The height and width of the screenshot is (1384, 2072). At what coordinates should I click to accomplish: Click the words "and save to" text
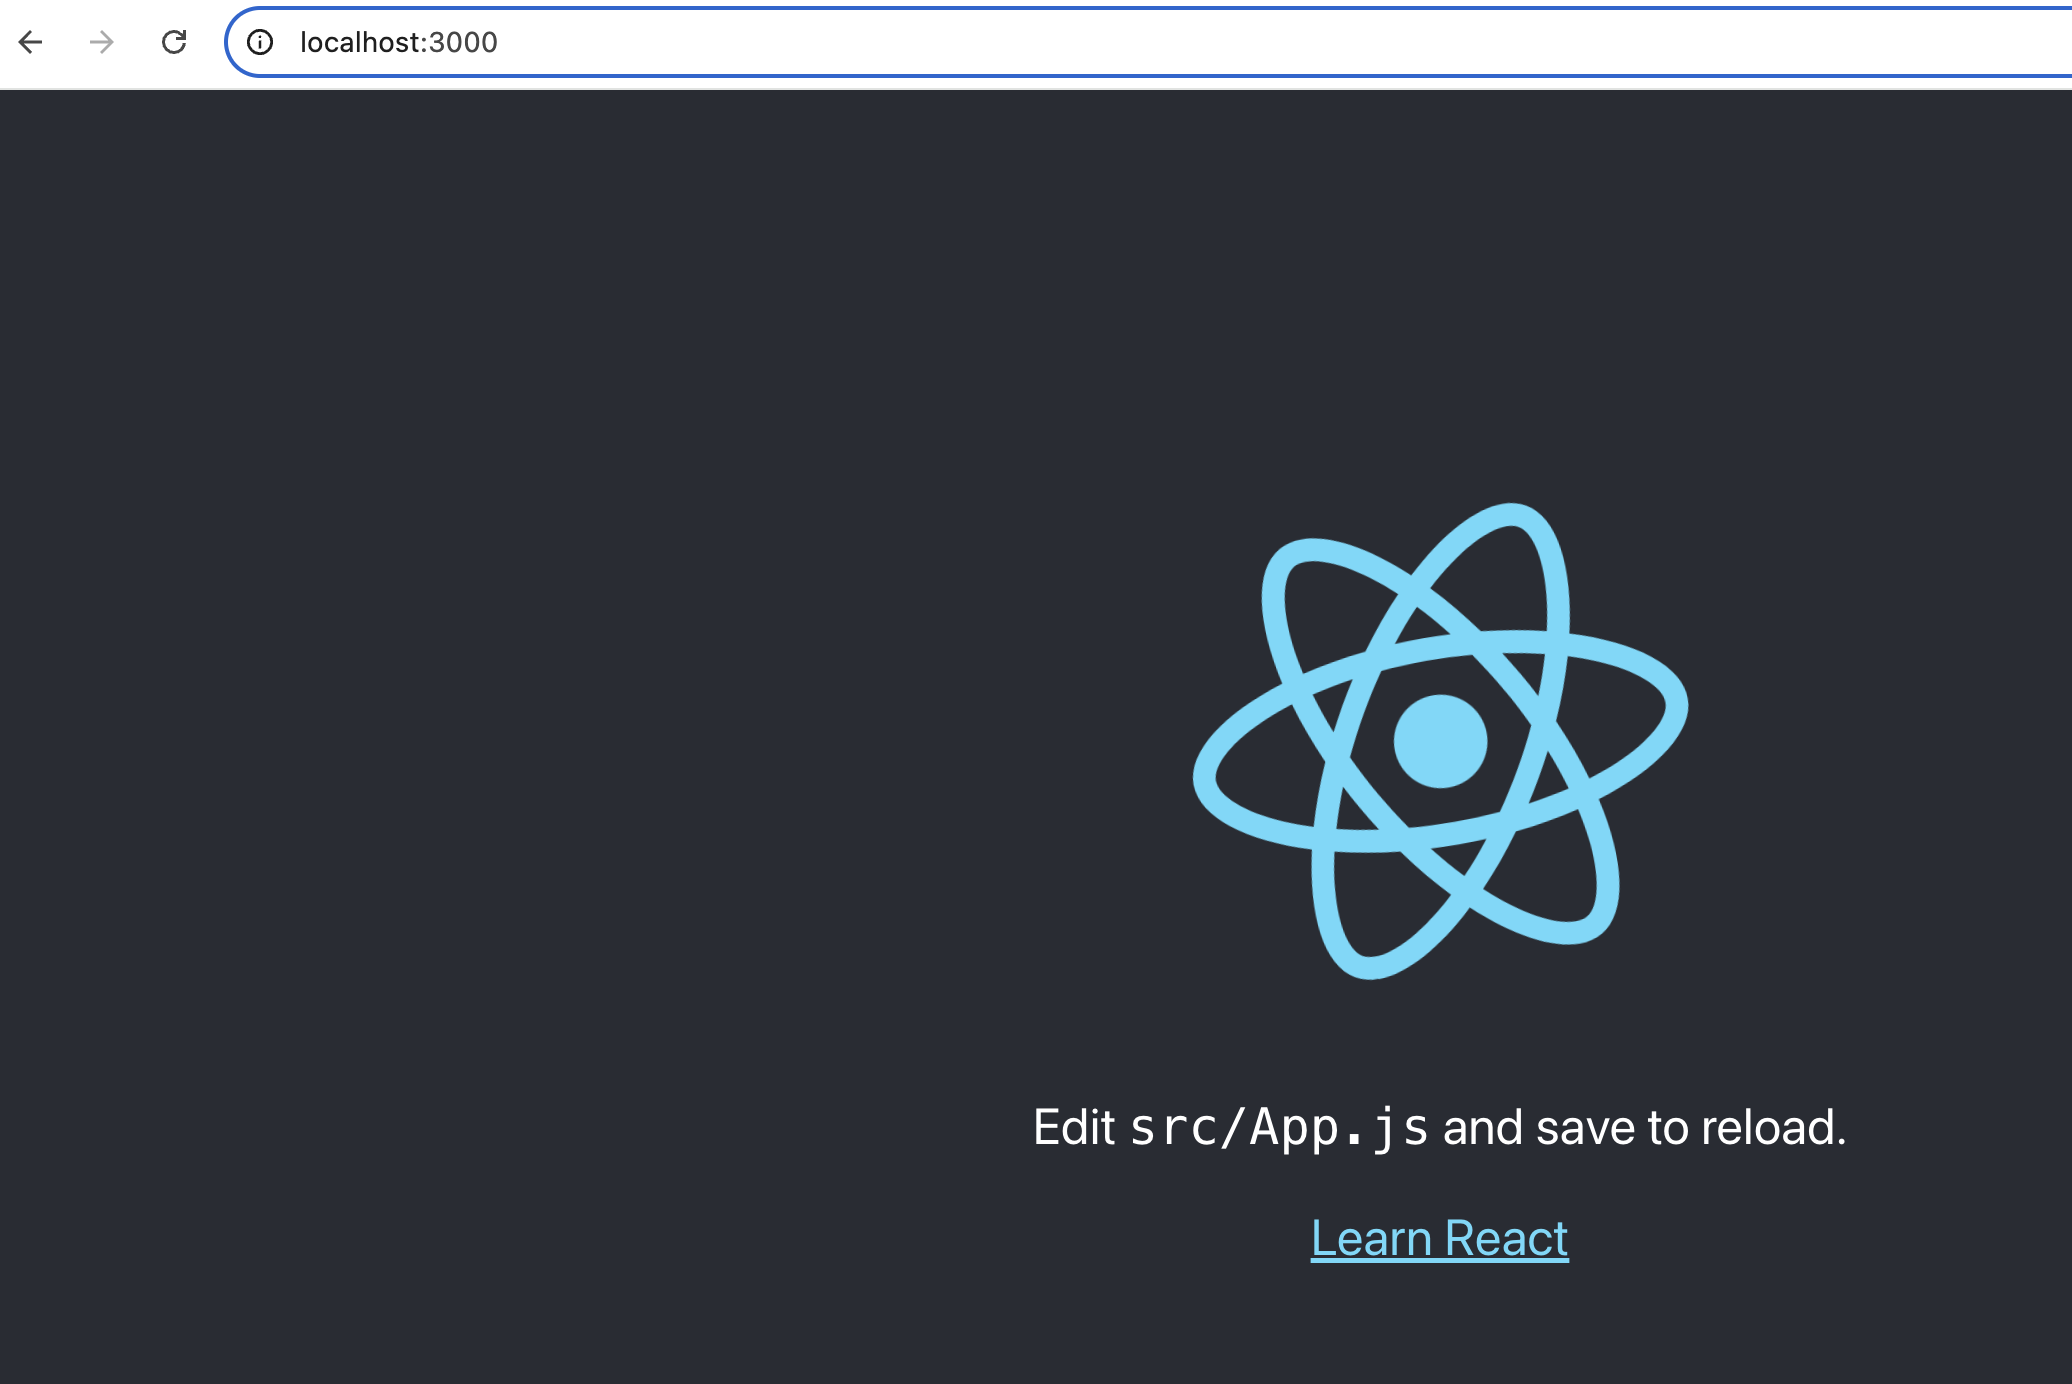click(1565, 1128)
